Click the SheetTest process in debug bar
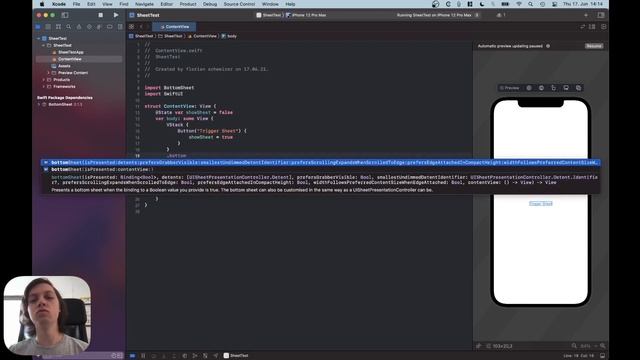The width and height of the screenshot is (640, 360). (x=236, y=356)
